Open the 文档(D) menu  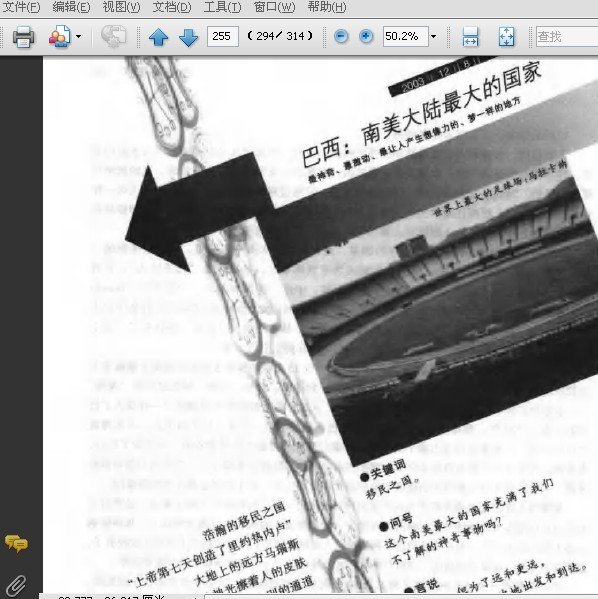click(x=172, y=7)
